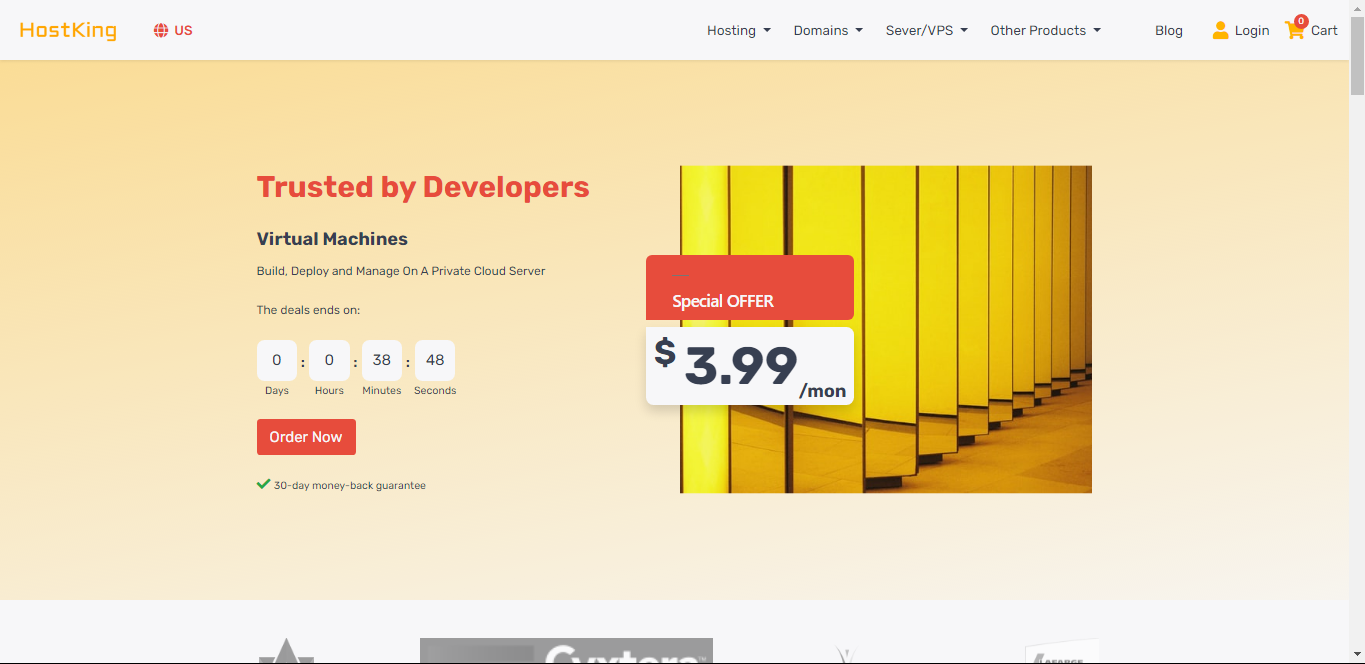The width and height of the screenshot is (1365, 664).
Task: Click the Special OFFER banner
Action: pos(749,288)
